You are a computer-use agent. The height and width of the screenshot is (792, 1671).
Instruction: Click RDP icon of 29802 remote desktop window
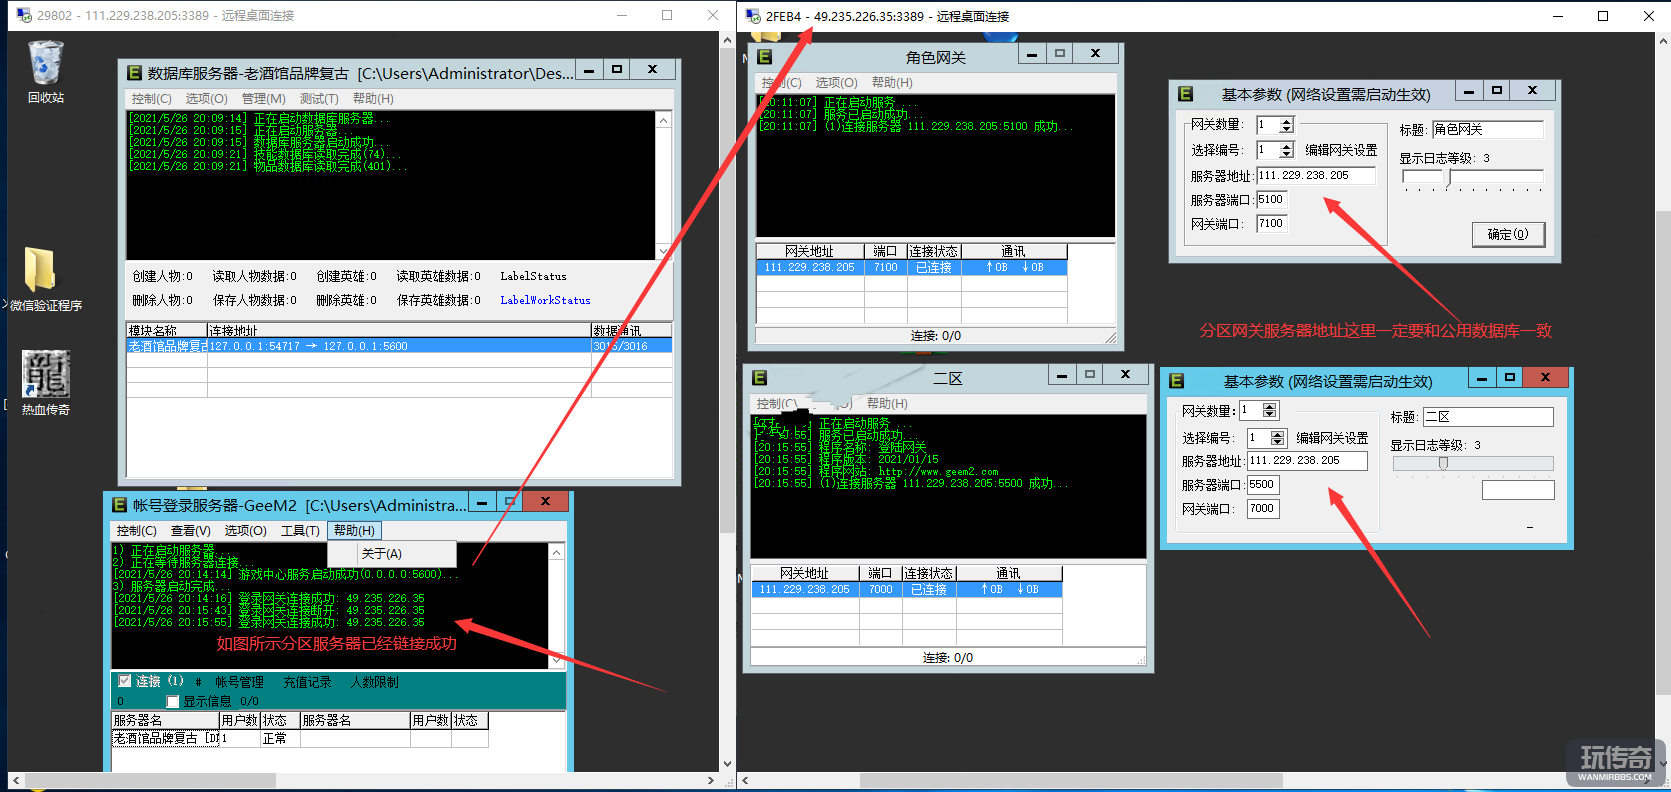coord(23,16)
